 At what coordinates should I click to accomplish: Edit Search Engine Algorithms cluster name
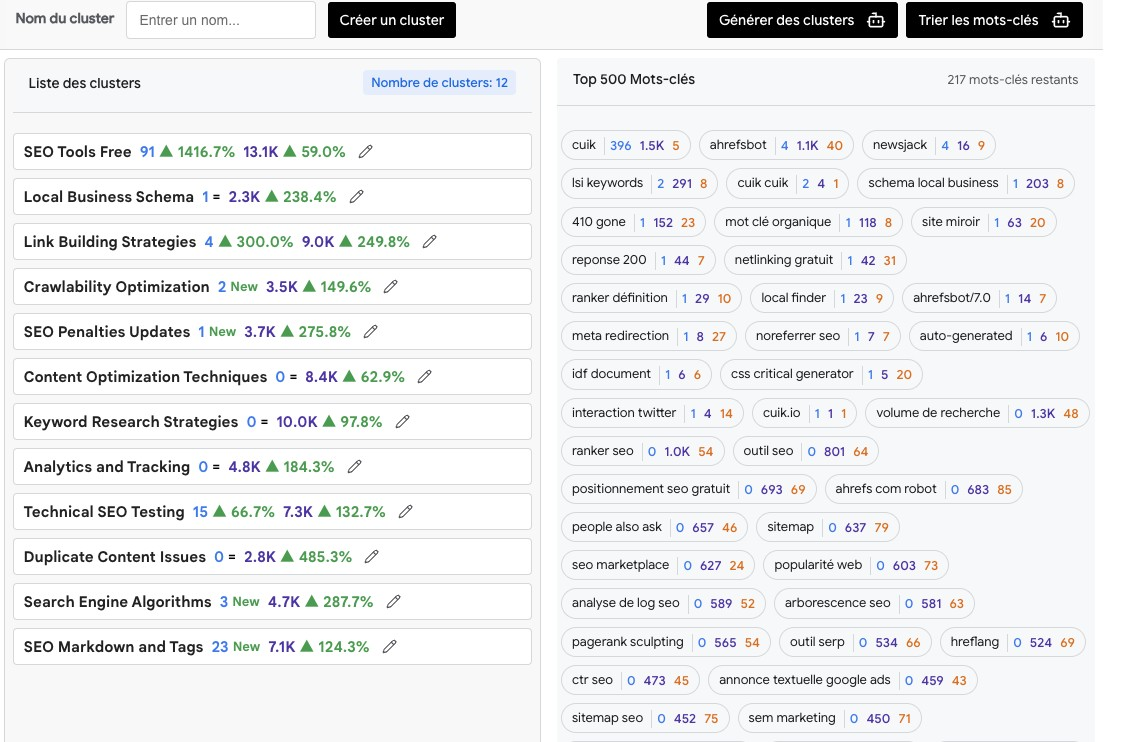394,602
